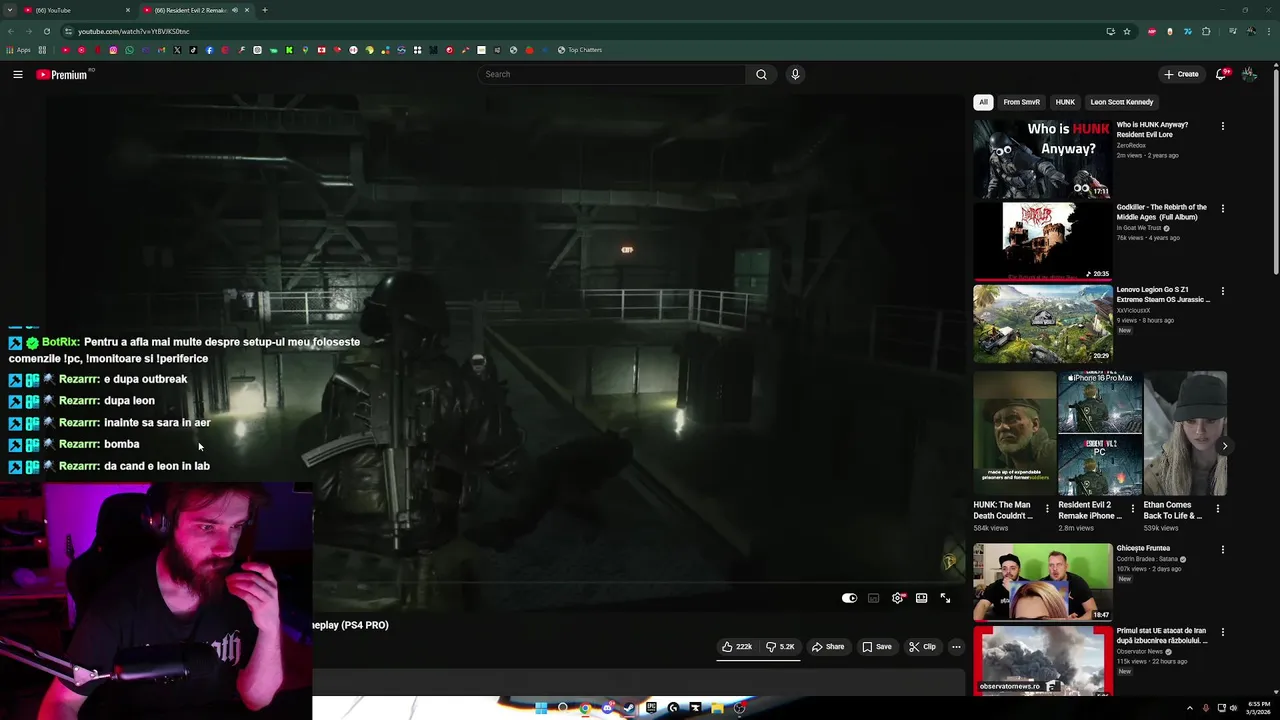Show next shorts with the right chevron
This screenshot has width=1280, height=720.
point(1224,447)
